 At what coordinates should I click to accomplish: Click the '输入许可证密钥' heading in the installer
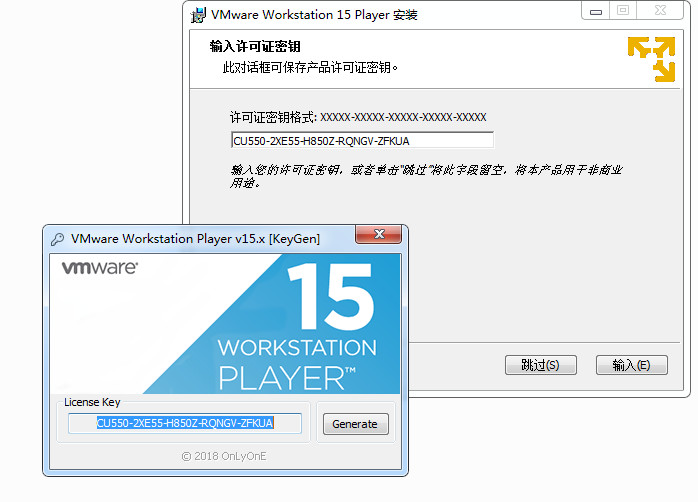pyautogui.click(x=255, y=46)
